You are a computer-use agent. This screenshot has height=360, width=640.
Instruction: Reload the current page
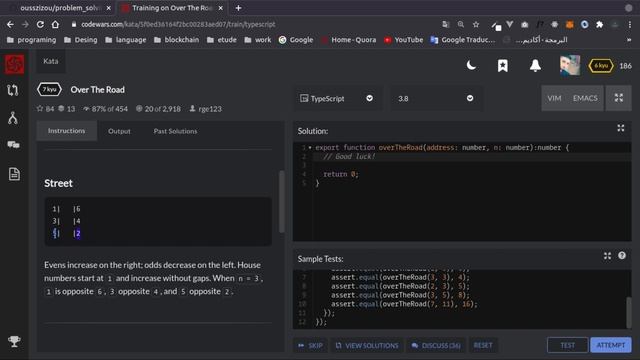[40, 24]
